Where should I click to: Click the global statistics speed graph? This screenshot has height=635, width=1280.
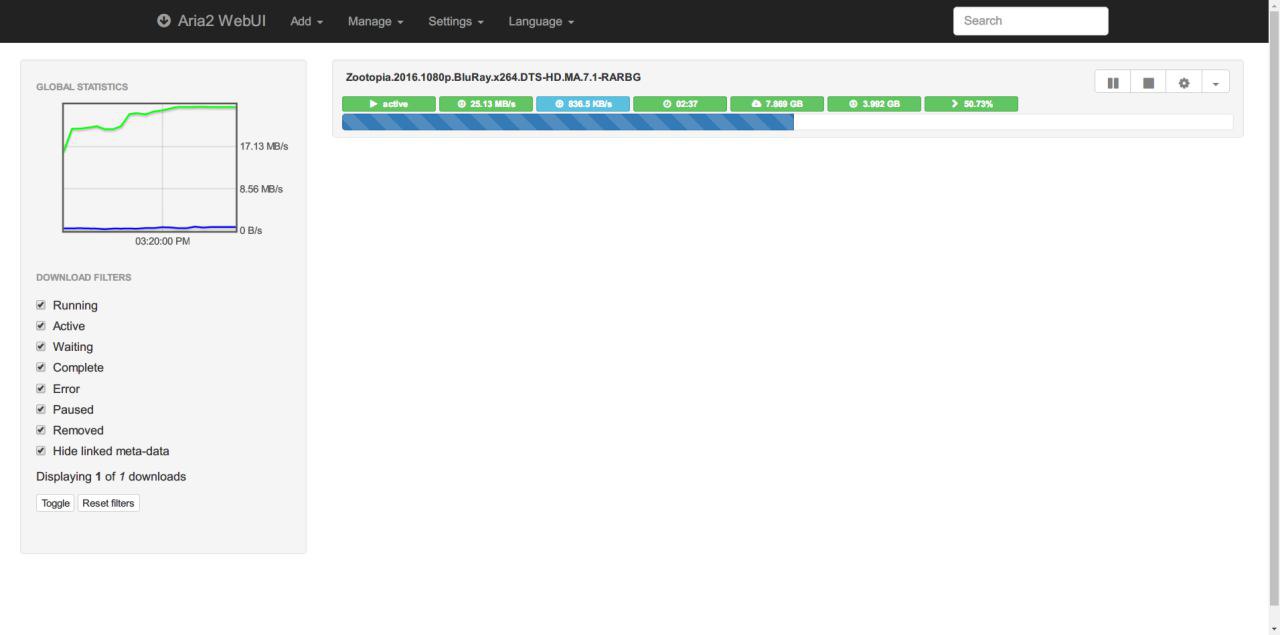point(150,167)
